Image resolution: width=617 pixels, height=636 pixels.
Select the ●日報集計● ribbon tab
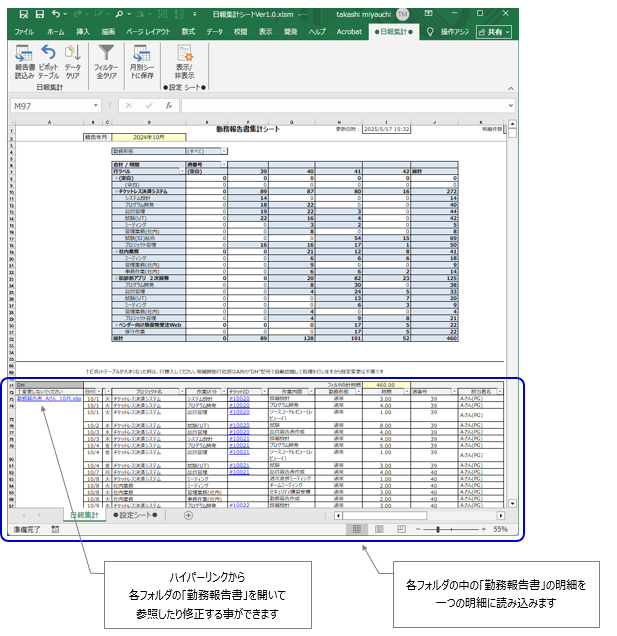(x=393, y=32)
